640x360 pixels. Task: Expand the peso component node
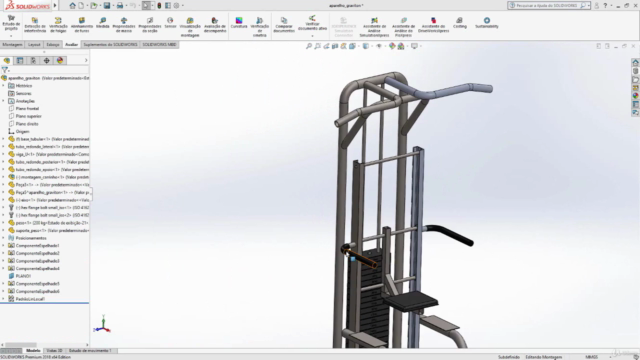coord(3,223)
